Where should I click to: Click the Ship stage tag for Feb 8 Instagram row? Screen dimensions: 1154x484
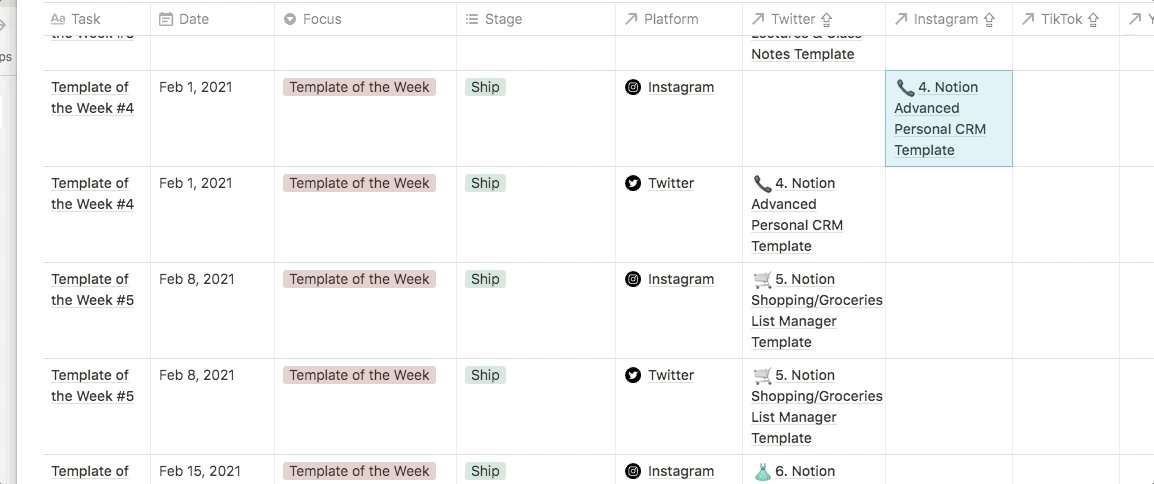click(485, 280)
